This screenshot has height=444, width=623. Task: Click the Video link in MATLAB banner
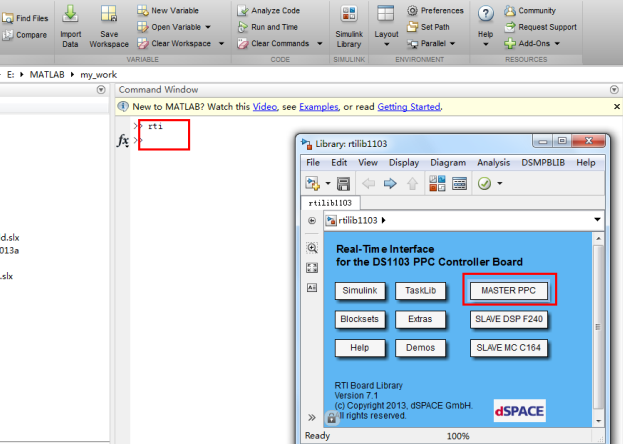(x=265, y=107)
